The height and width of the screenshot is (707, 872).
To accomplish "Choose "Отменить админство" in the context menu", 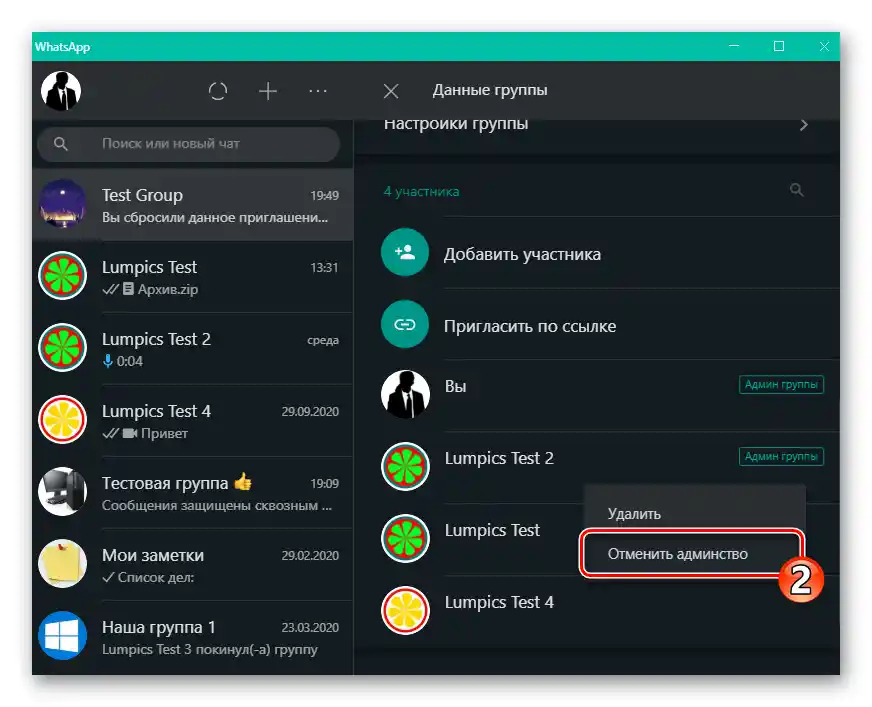I will [692, 553].
